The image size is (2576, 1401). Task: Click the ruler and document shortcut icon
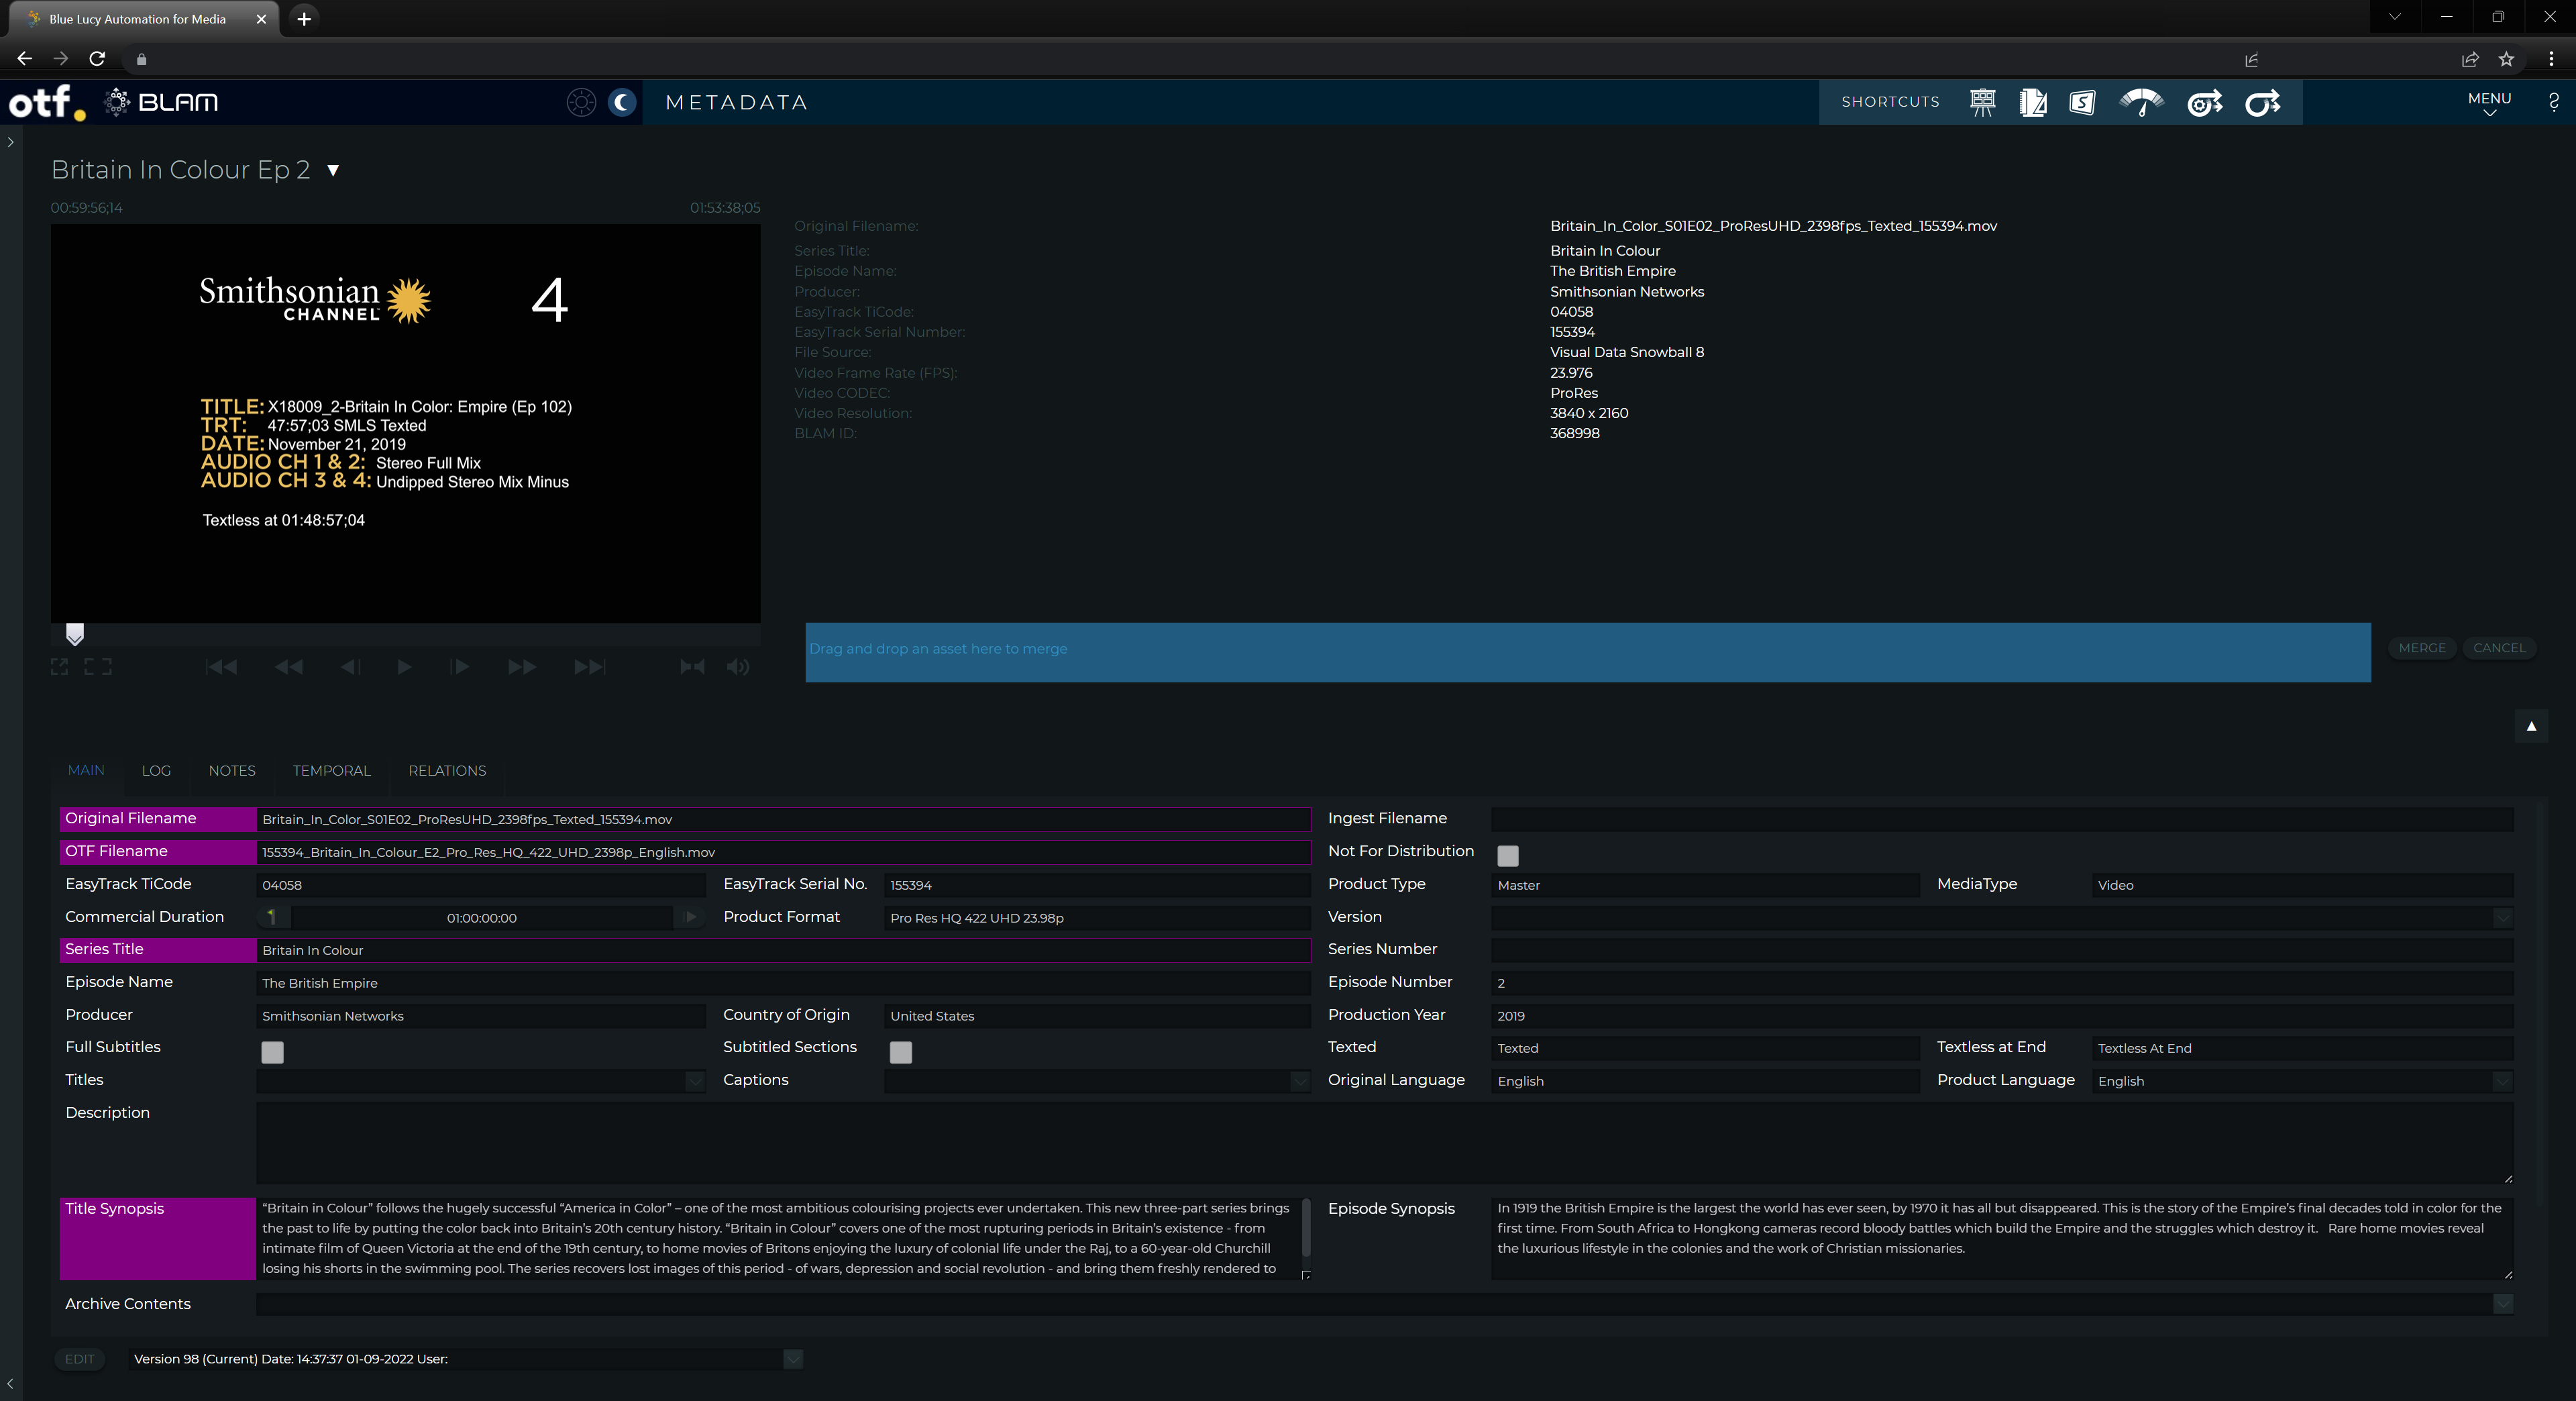click(x=2032, y=102)
